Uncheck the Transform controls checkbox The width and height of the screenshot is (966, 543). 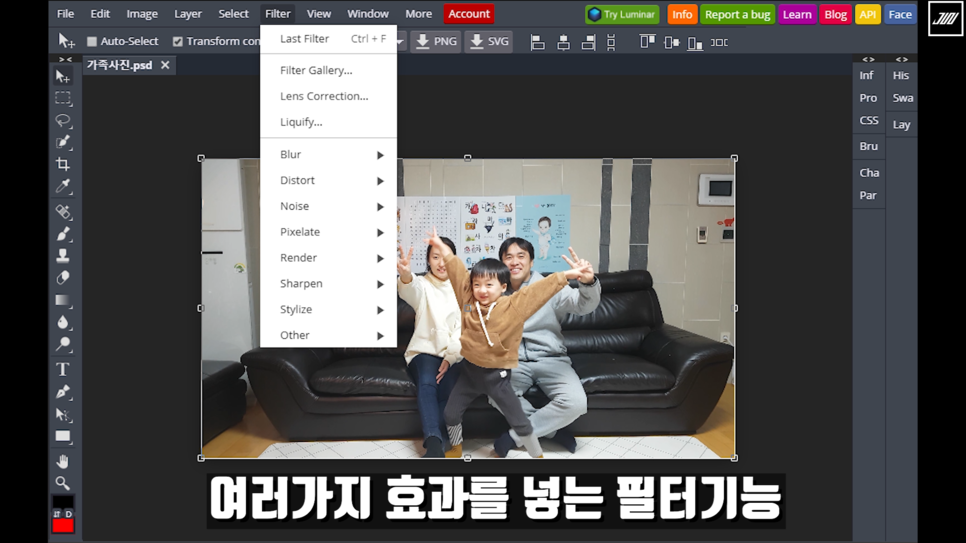pyautogui.click(x=178, y=41)
